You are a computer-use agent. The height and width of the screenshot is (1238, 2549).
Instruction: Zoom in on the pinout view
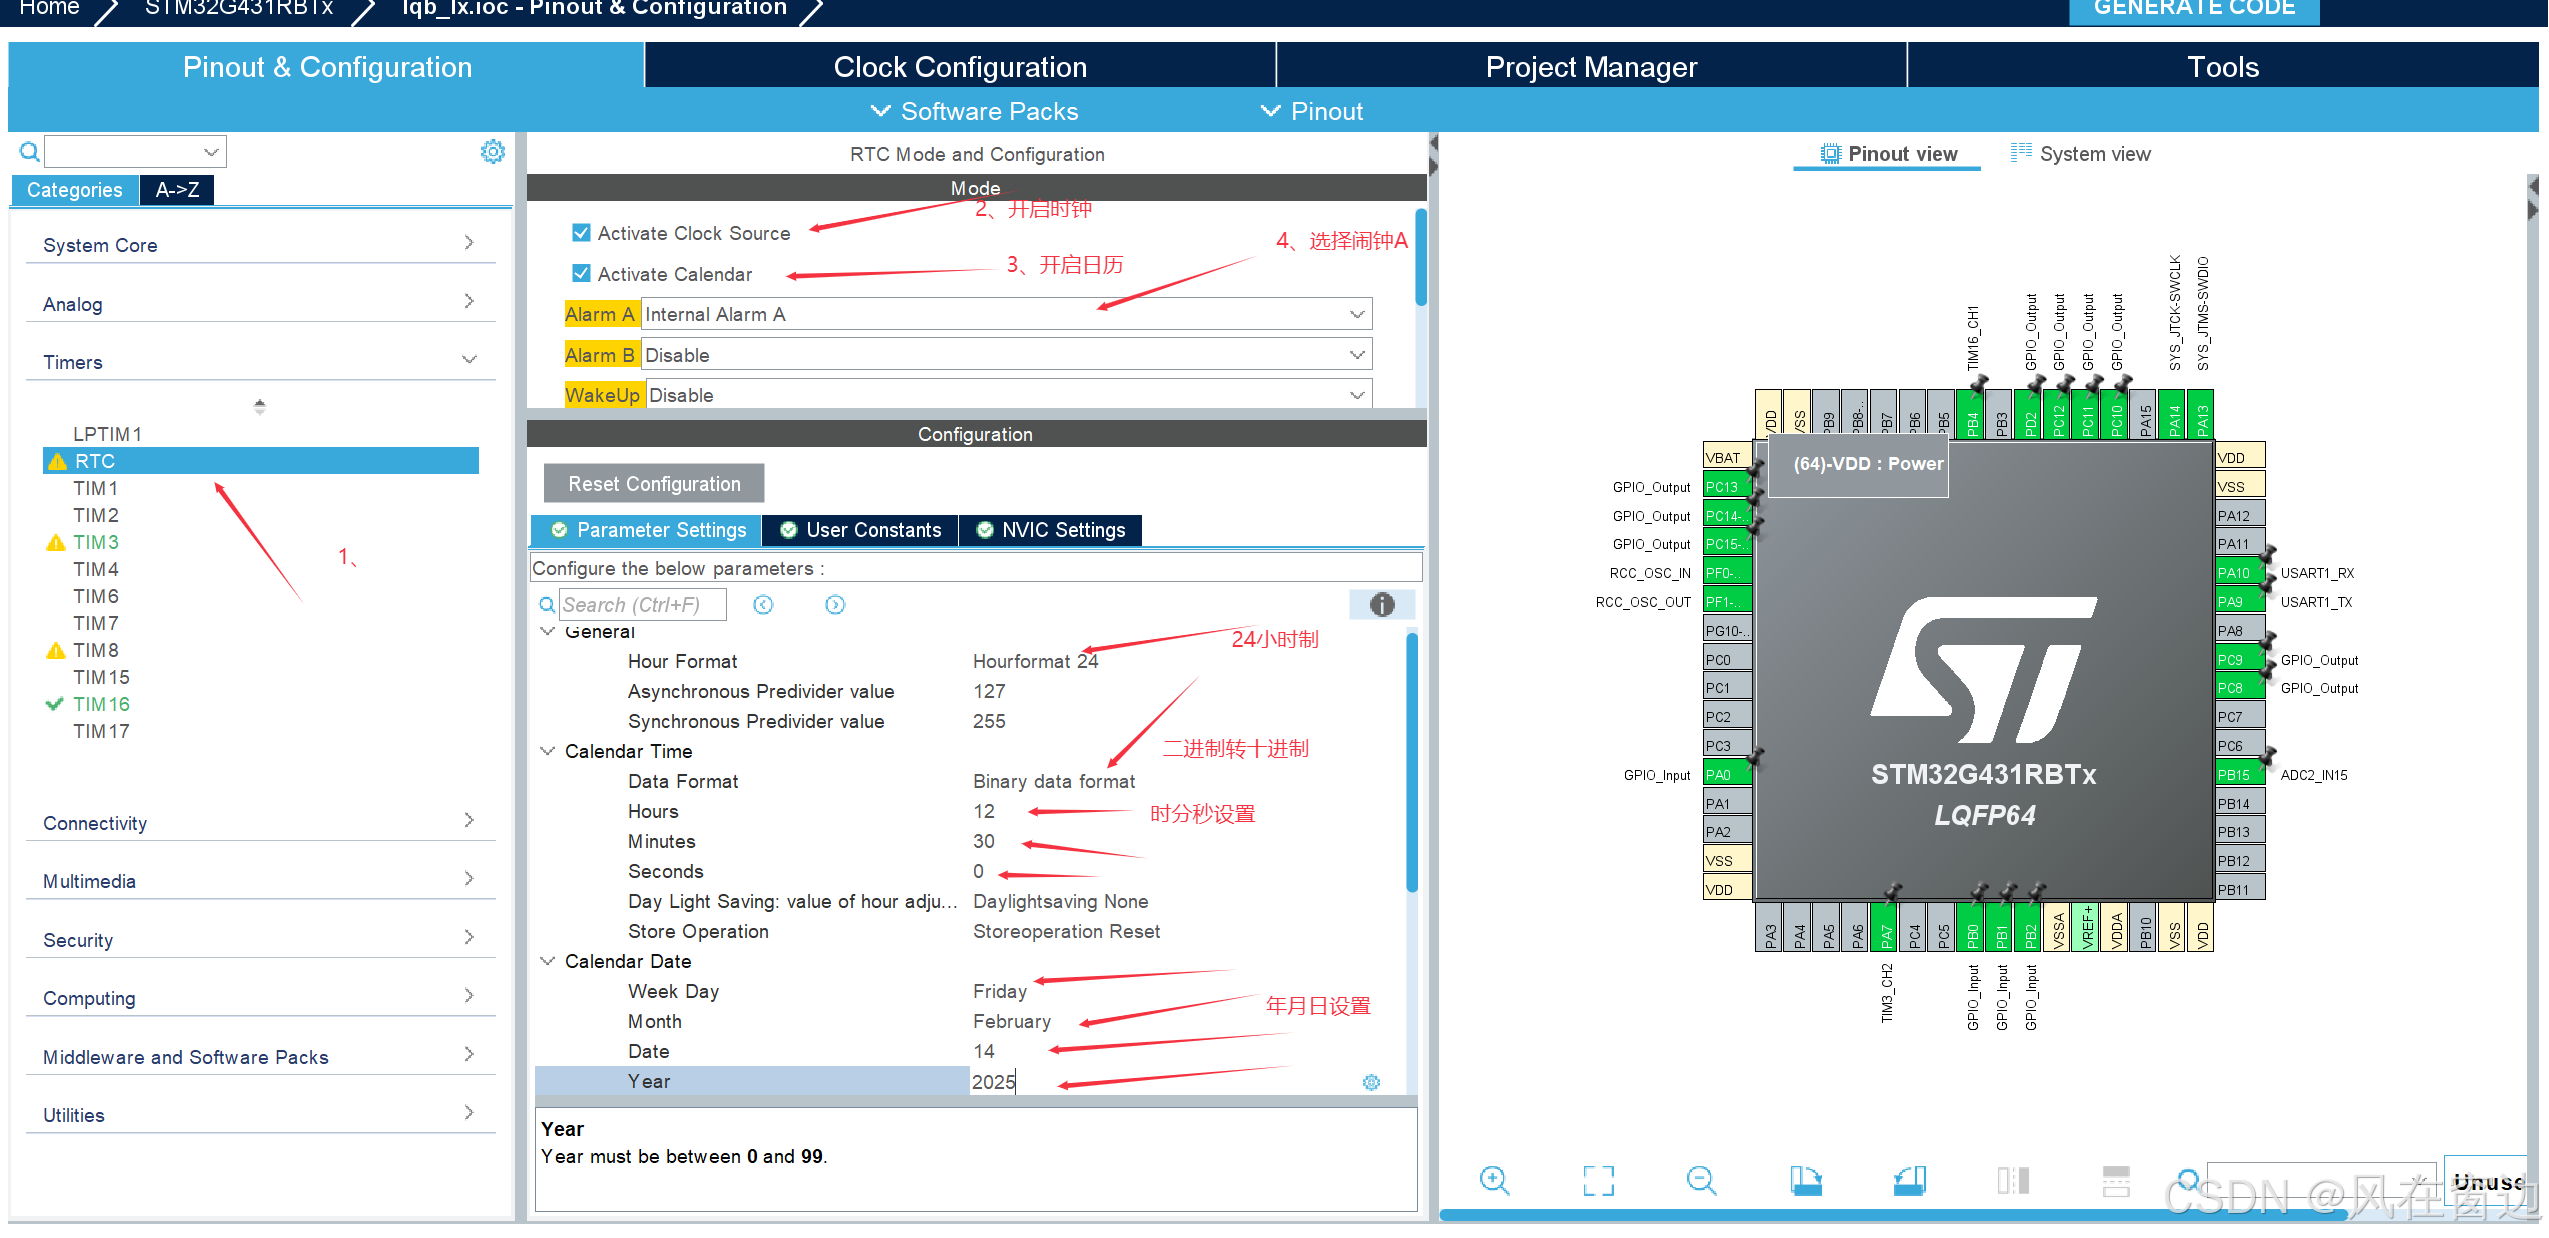click(x=1494, y=1180)
